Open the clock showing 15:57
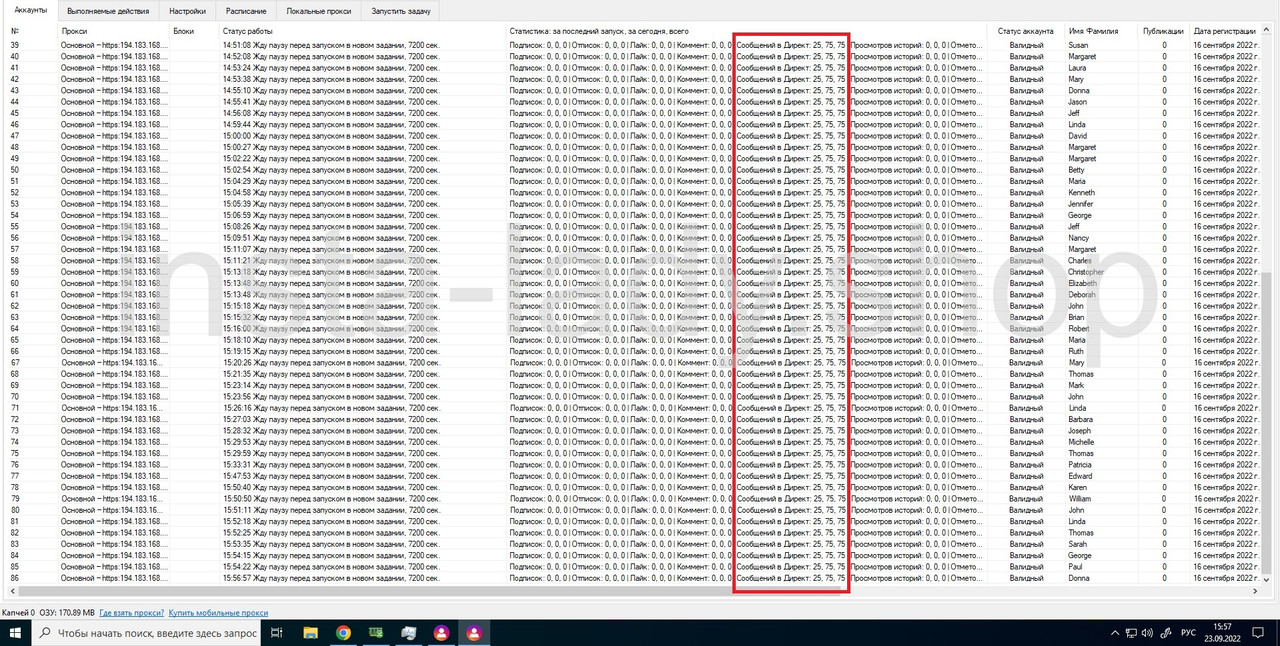This screenshot has height=646, width=1280. tap(1224, 633)
